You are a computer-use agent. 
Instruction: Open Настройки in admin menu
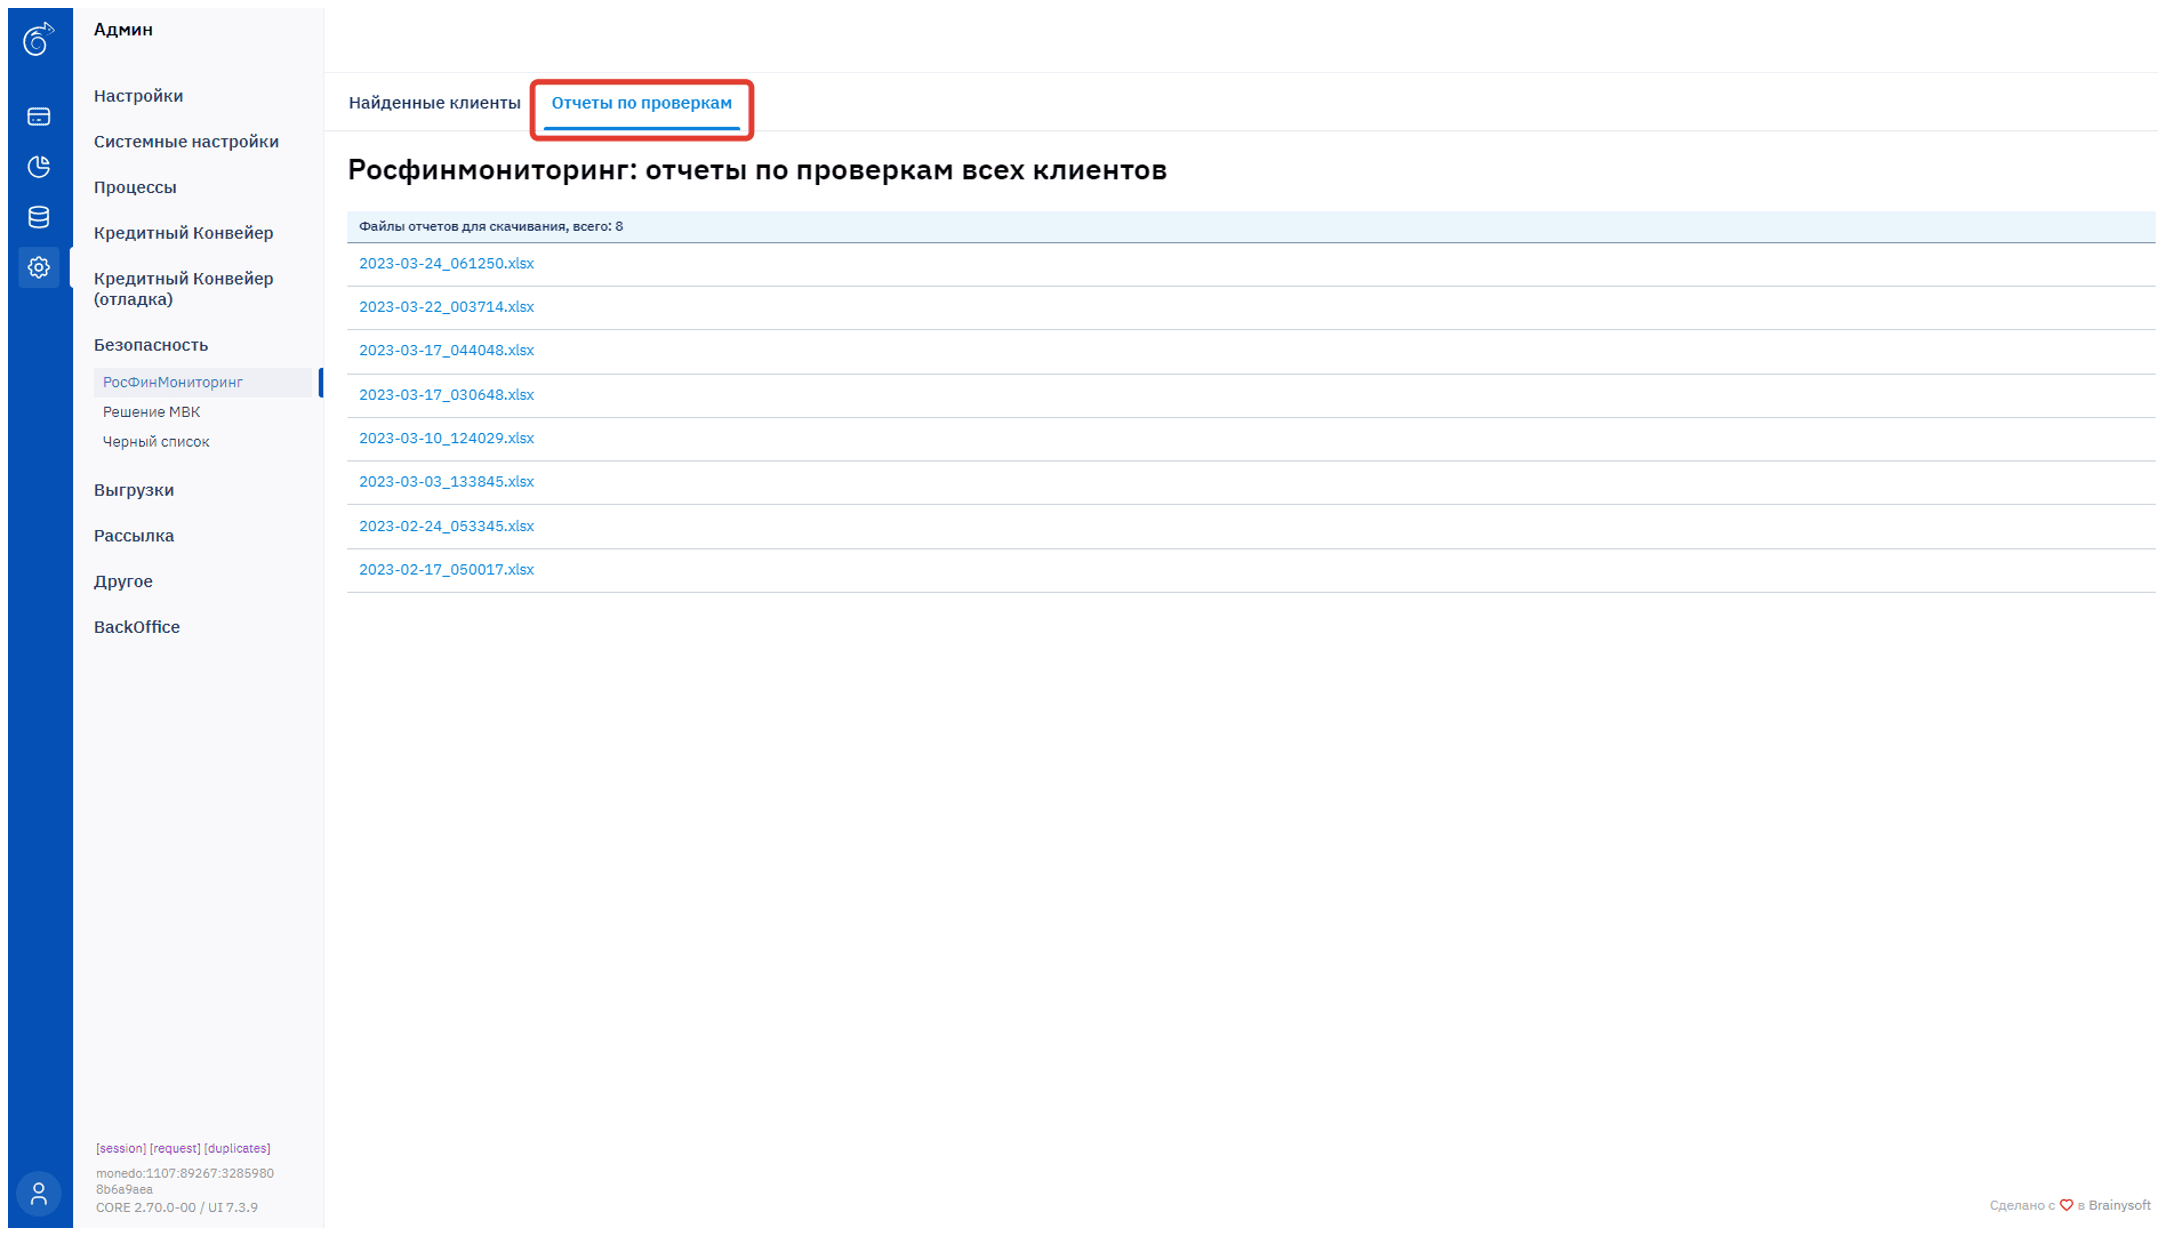[x=138, y=96]
